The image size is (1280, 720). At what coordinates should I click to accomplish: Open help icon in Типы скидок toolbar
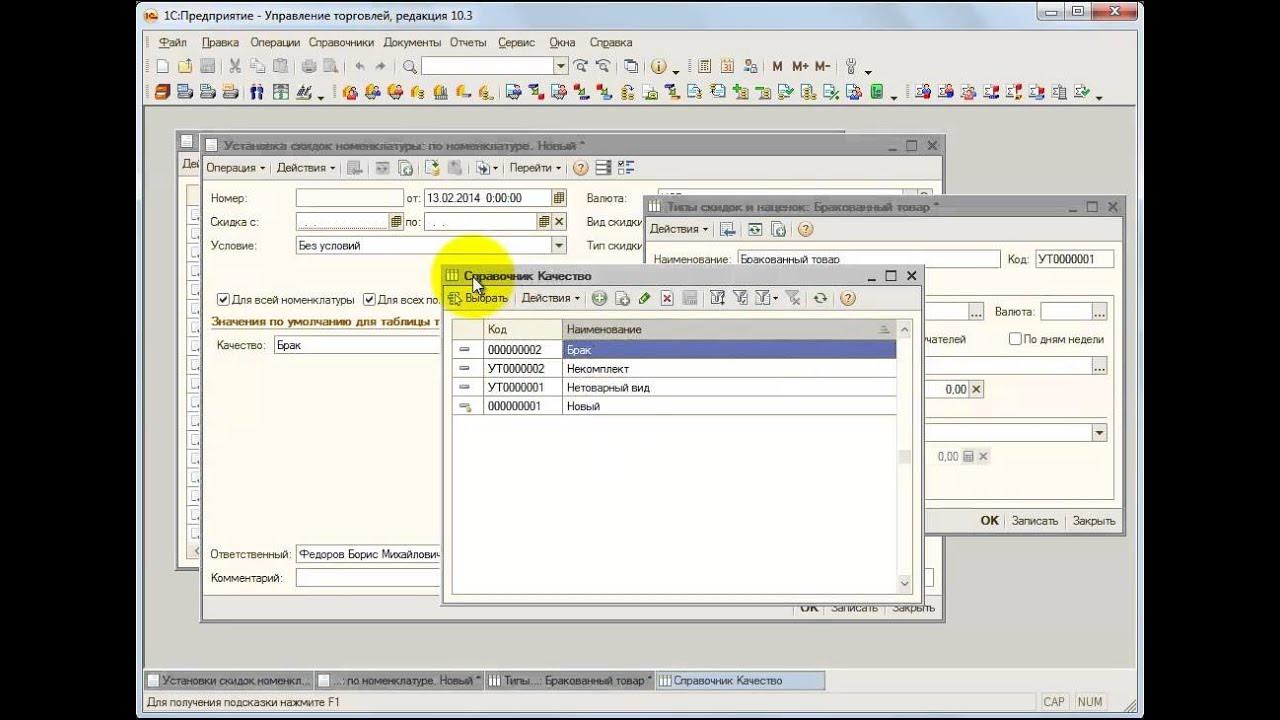806,229
